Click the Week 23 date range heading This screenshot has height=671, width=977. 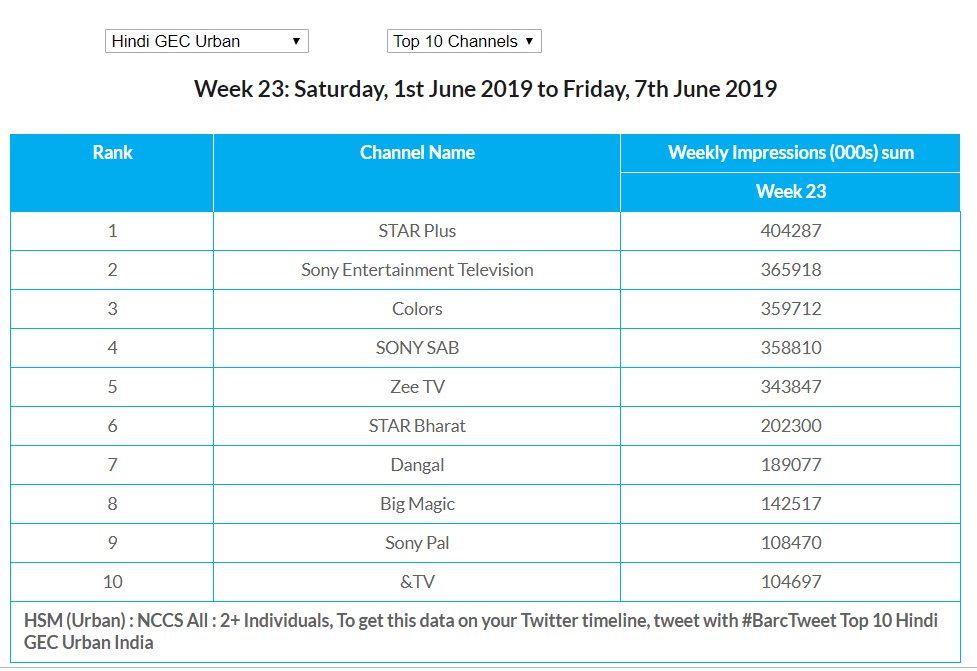coord(485,89)
